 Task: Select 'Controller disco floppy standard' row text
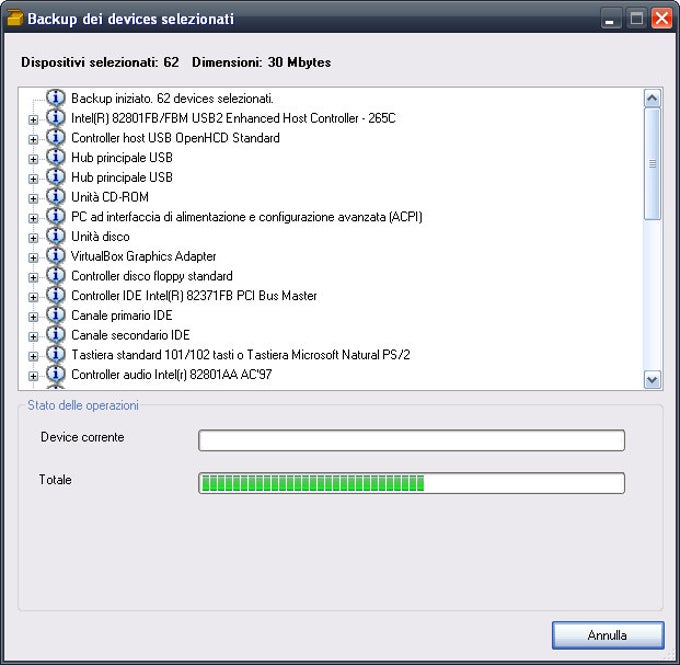tap(152, 276)
